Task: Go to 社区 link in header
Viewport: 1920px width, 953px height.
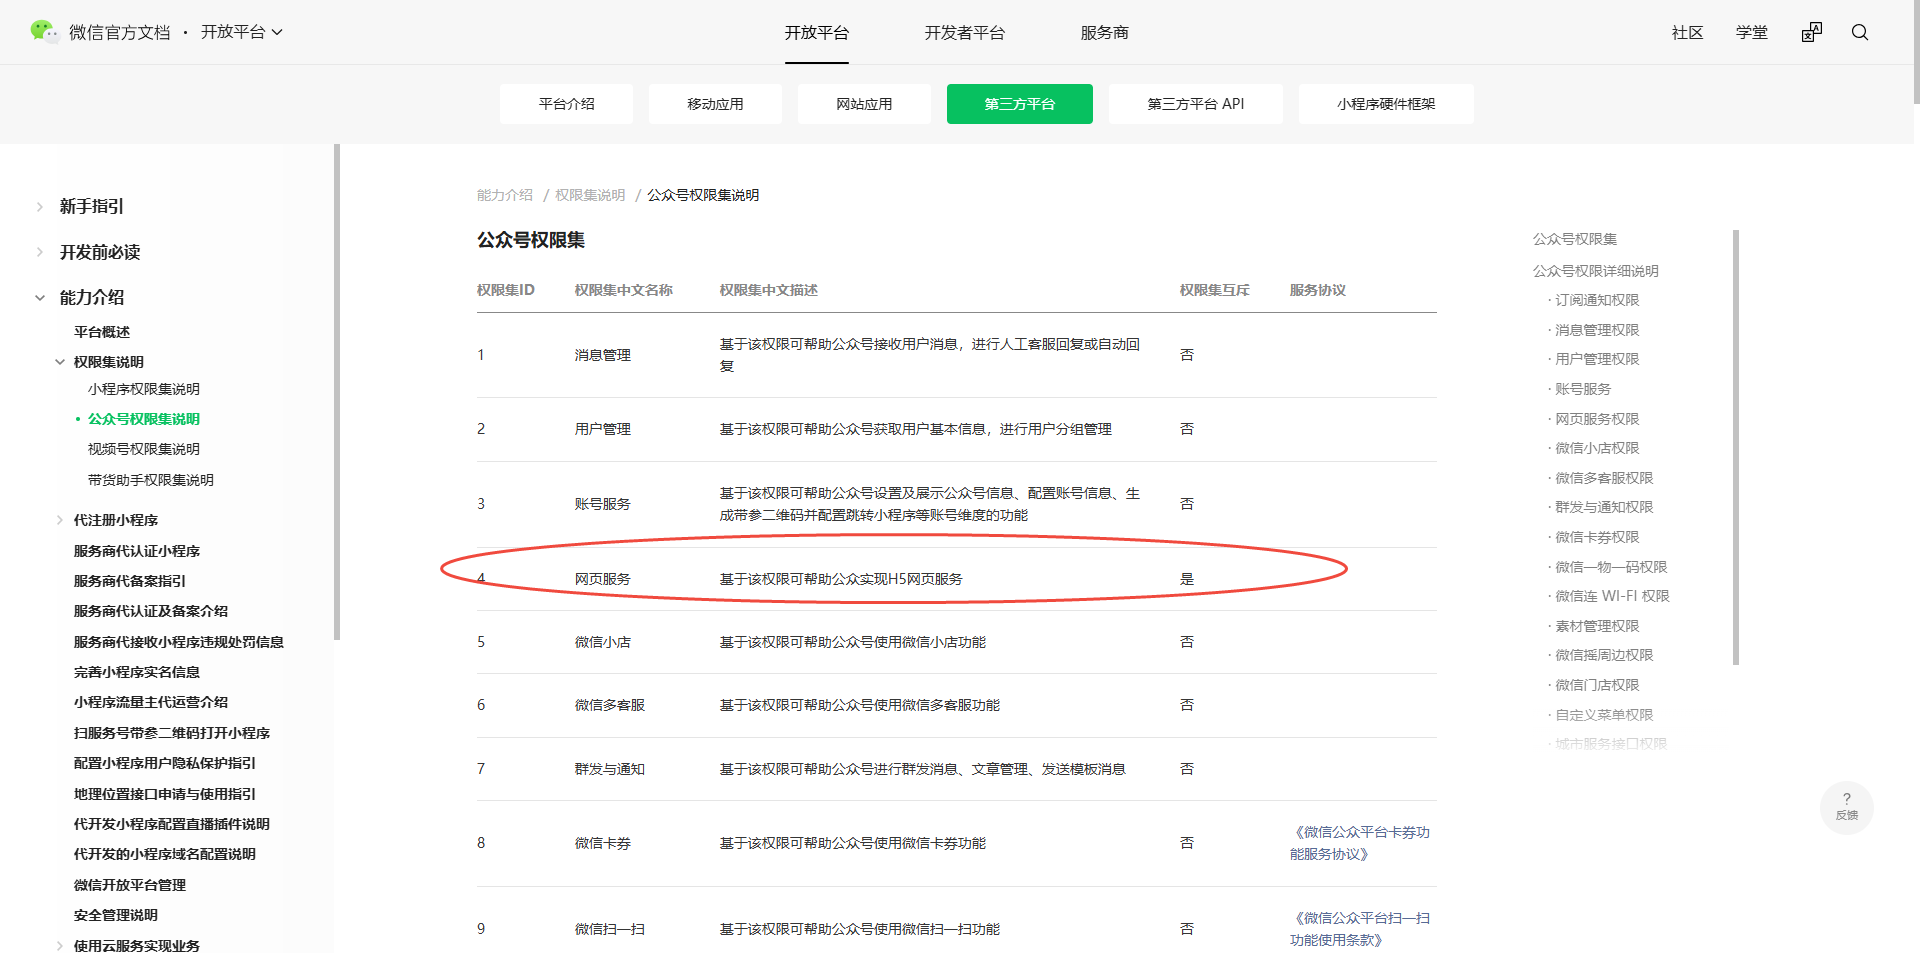Action: (x=1688, y=33)
